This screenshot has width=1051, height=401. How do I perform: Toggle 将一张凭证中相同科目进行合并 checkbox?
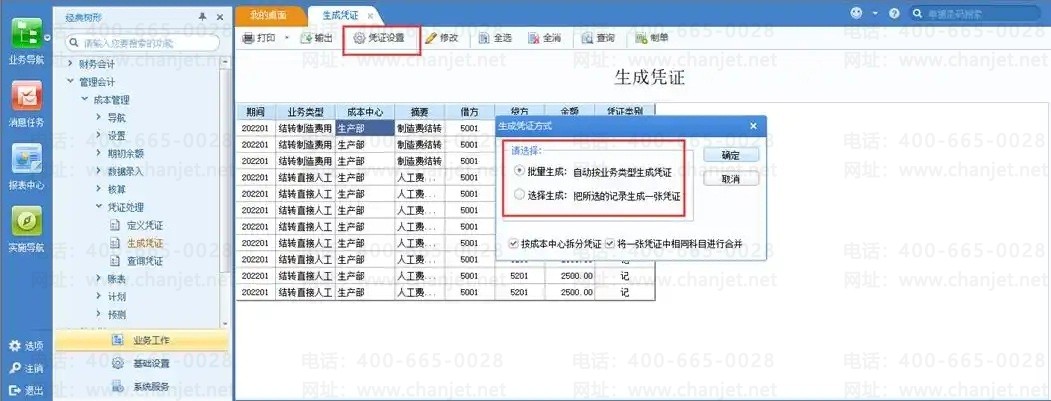coord(608,243)
